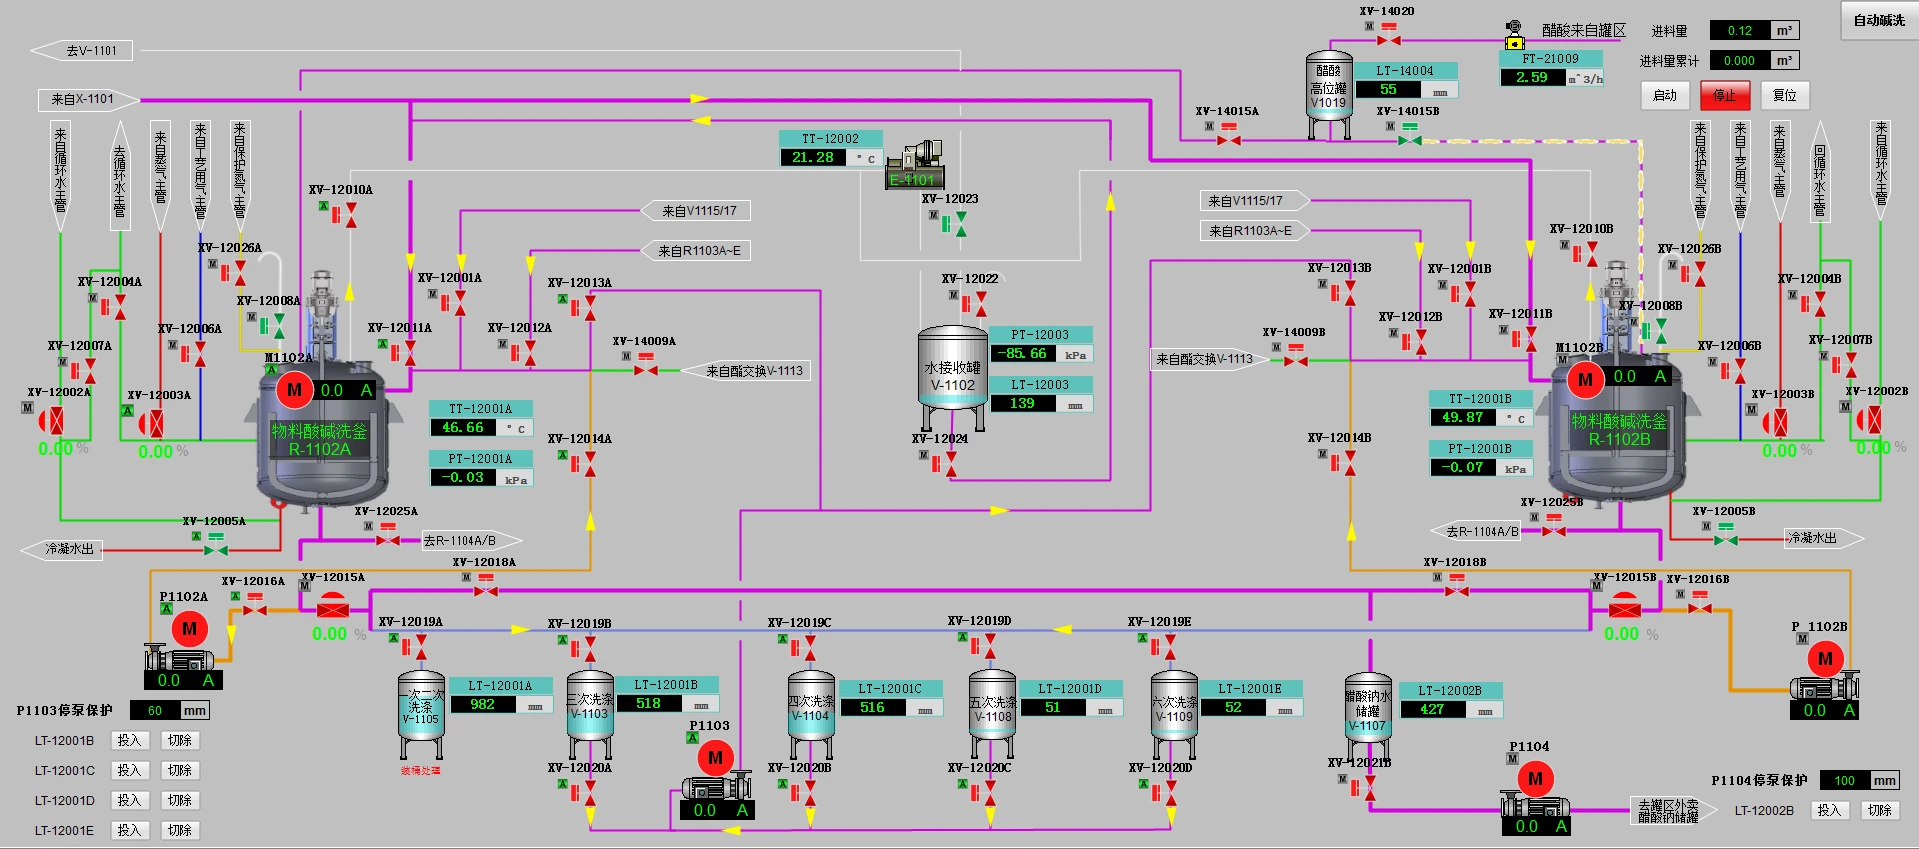Select the P1103 pump motor symbol
Screen dimensions: 1919x849
coord(715,758)
